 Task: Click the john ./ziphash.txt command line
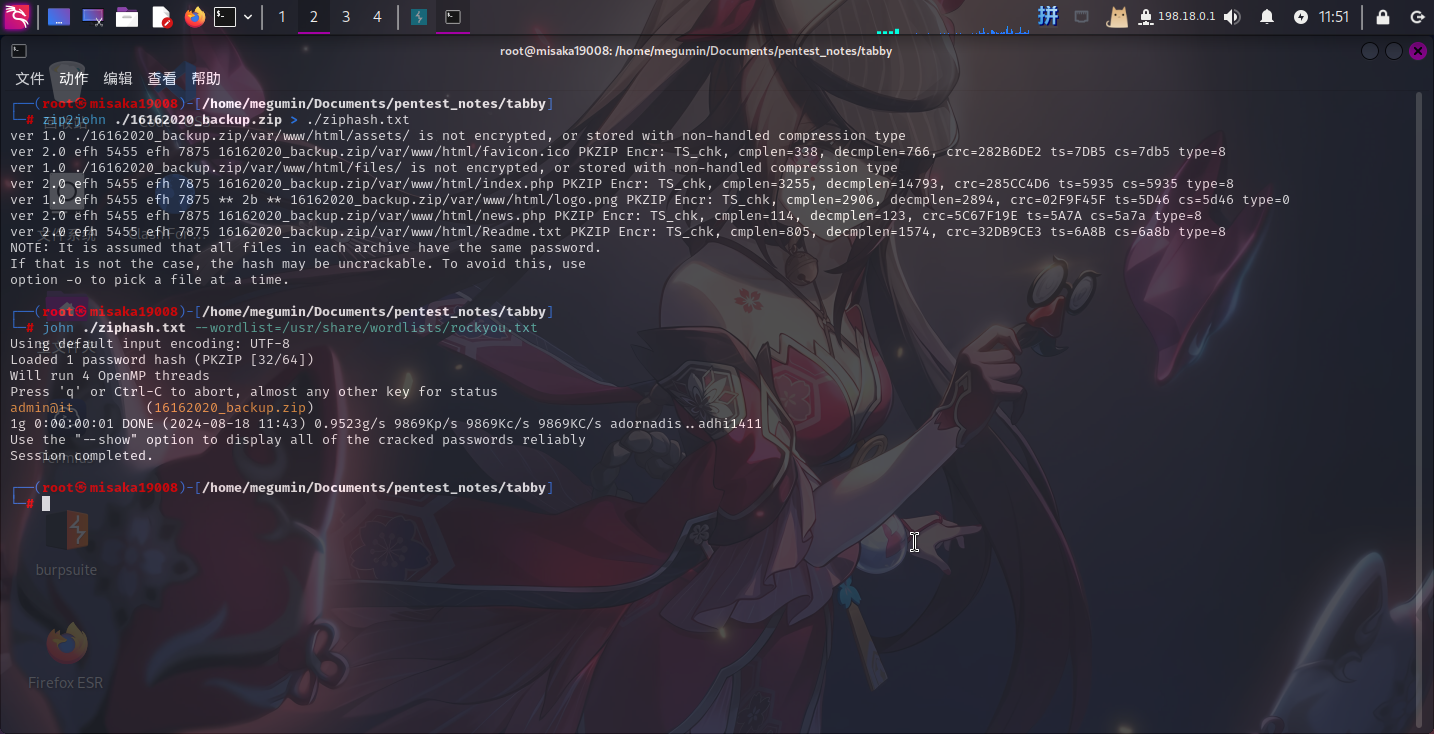[x=290, y=328]
